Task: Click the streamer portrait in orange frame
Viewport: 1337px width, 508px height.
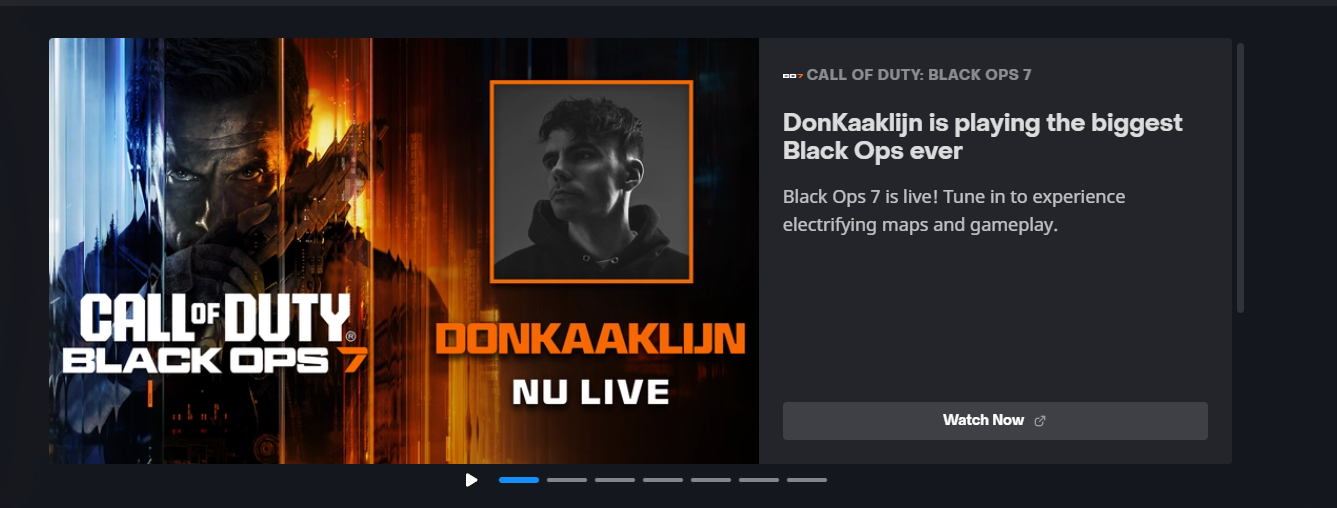Action: [x=591, y=181]
